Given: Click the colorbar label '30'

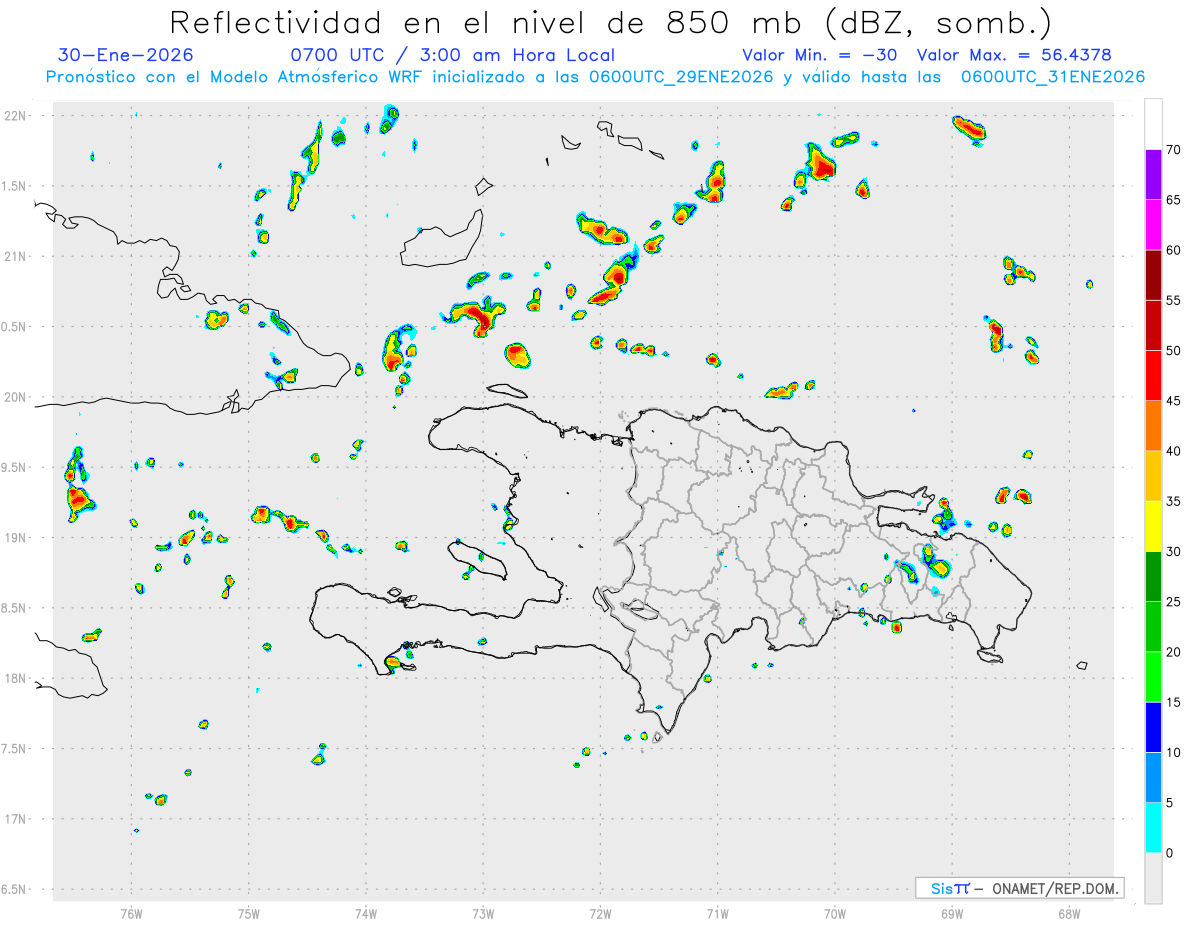Looking at the screenshot, I should (1173, 552).
